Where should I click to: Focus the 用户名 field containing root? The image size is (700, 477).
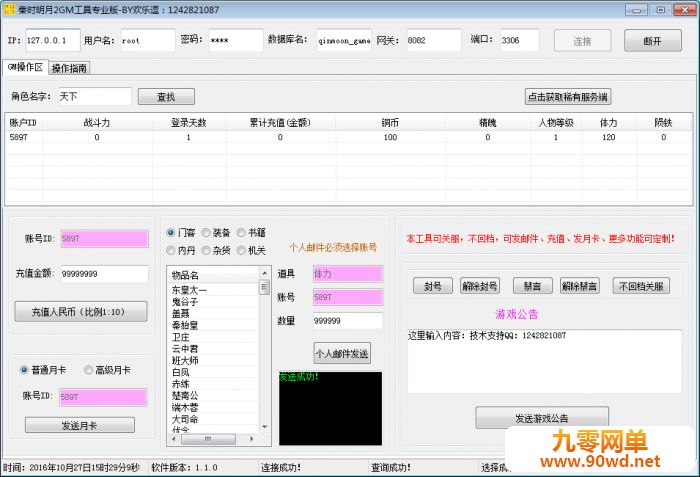pos(148,40)
